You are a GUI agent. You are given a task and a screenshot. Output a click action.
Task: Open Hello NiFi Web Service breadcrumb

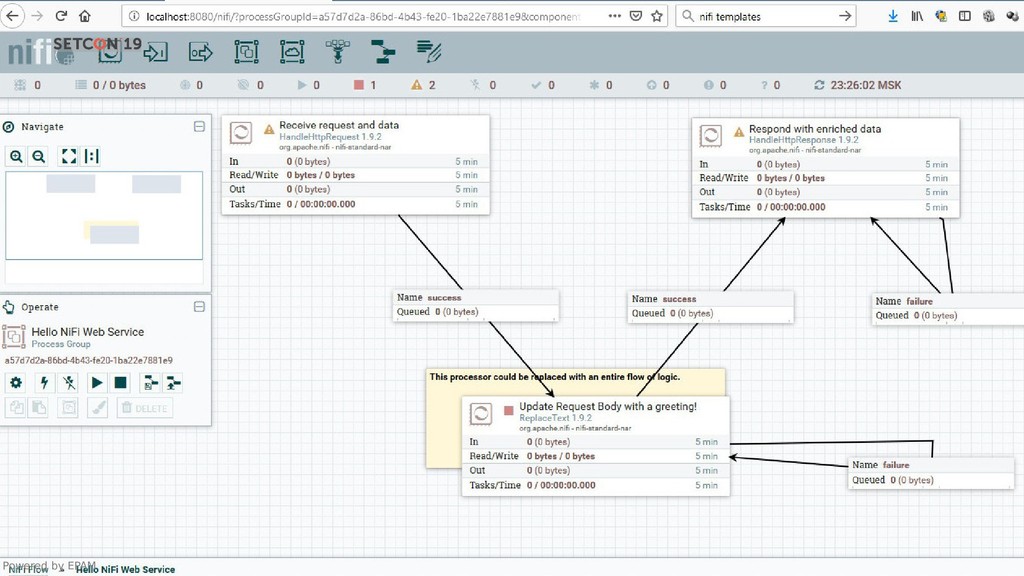click(x=125, y=569)
